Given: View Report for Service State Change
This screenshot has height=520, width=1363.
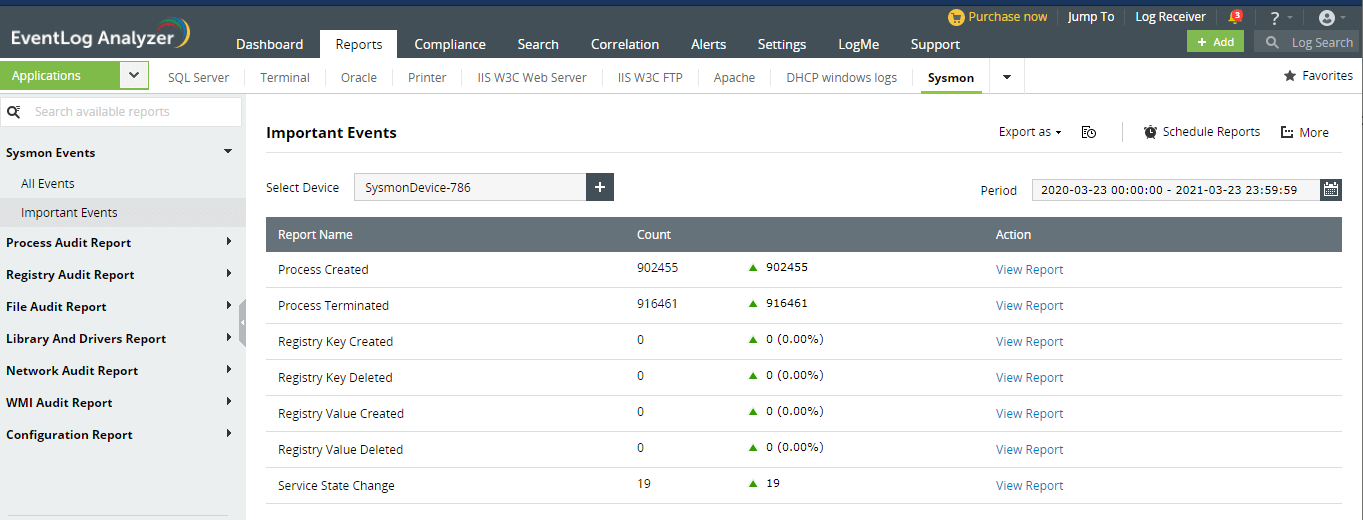Looking at the screenshot, I should (1029, 485).
